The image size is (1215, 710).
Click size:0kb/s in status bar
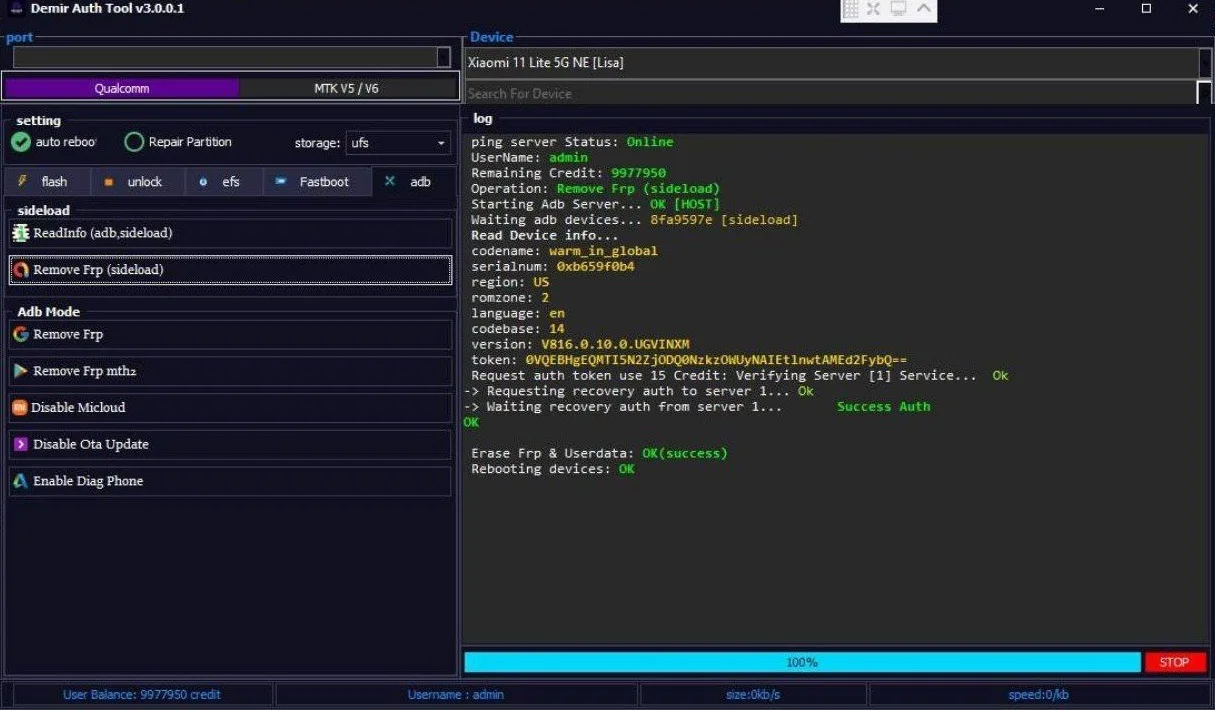(x=753, y=694)
